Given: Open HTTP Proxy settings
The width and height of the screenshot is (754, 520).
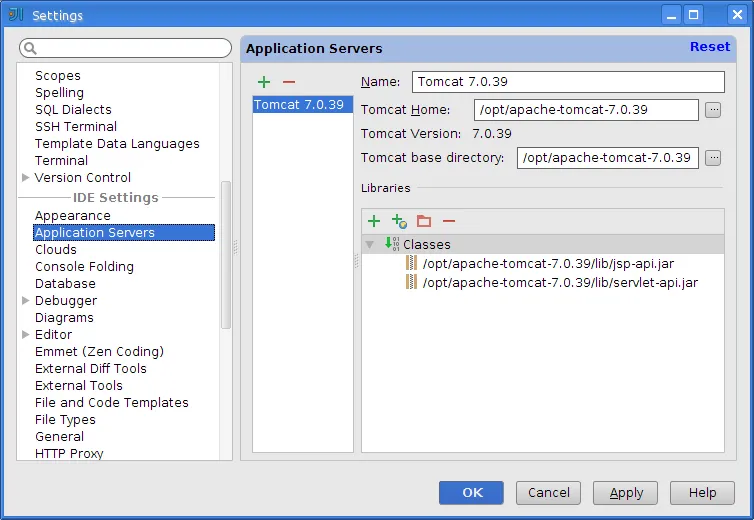Looking at the screenshot, I should 69,453.
